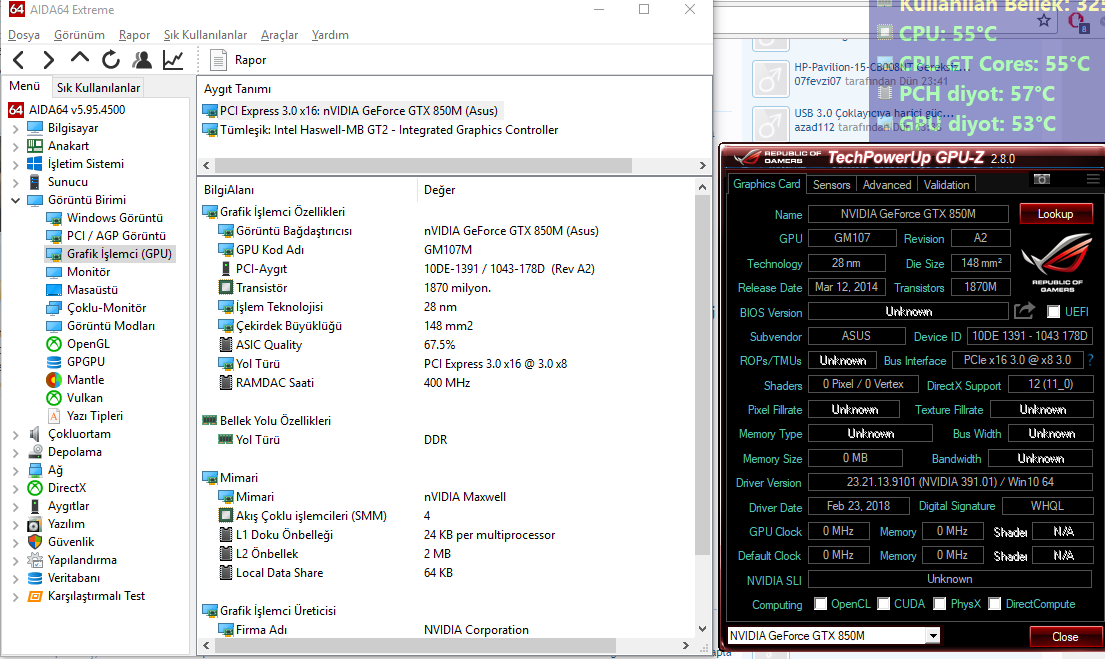1105x659 pixels.
Task: Expand the Depolama tree node
Action: (16, 452)
